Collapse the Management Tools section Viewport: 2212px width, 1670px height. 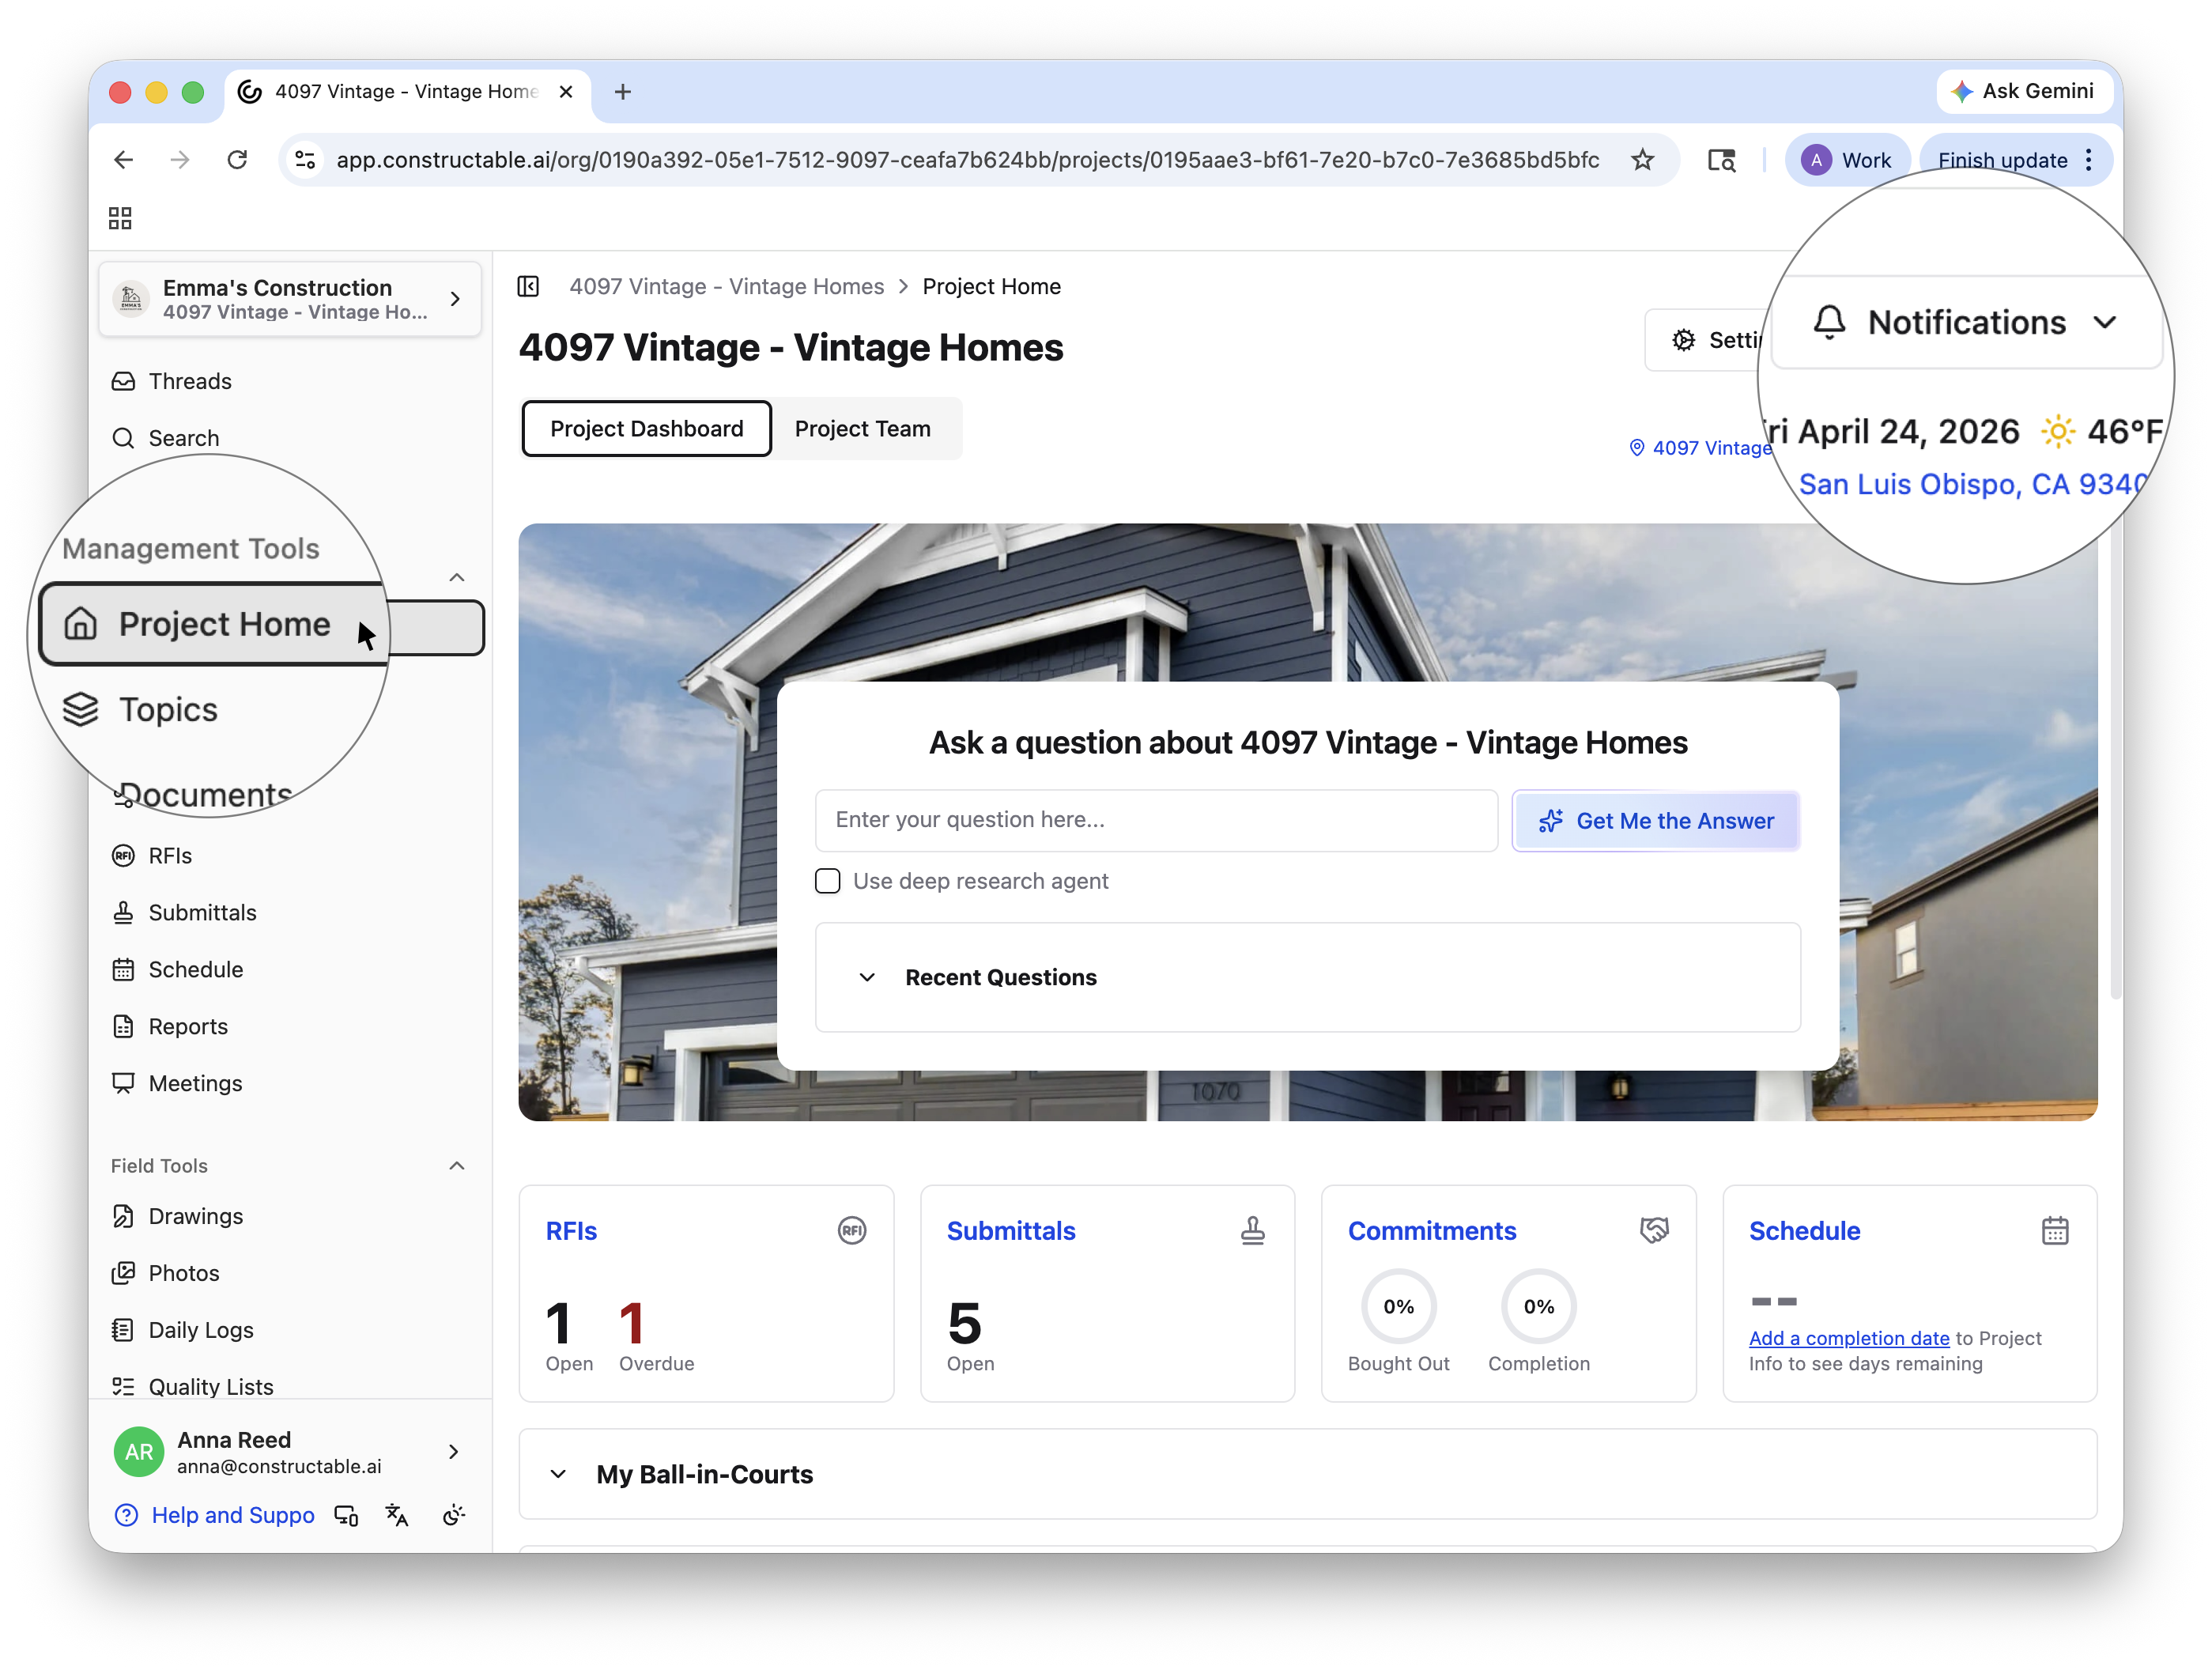[457, 578]
